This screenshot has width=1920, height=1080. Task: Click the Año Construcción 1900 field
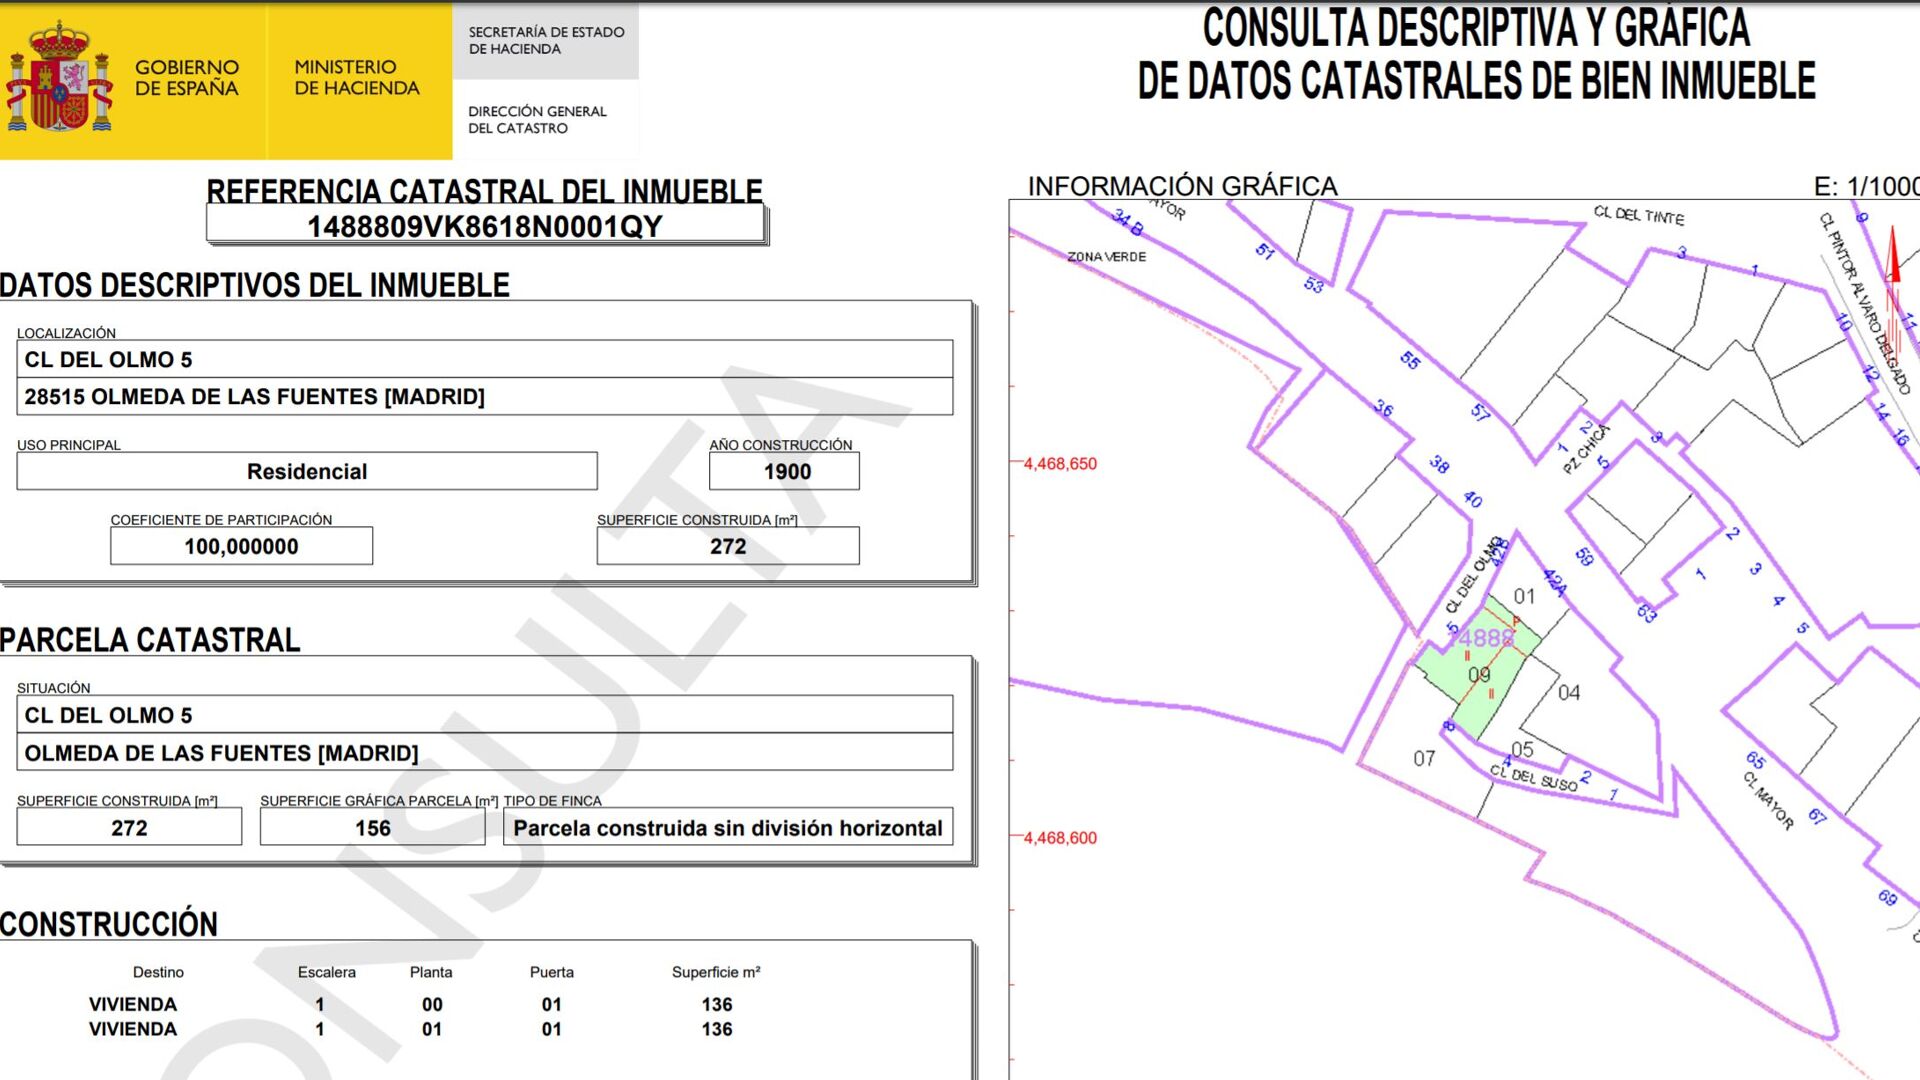tap(785, 471)
